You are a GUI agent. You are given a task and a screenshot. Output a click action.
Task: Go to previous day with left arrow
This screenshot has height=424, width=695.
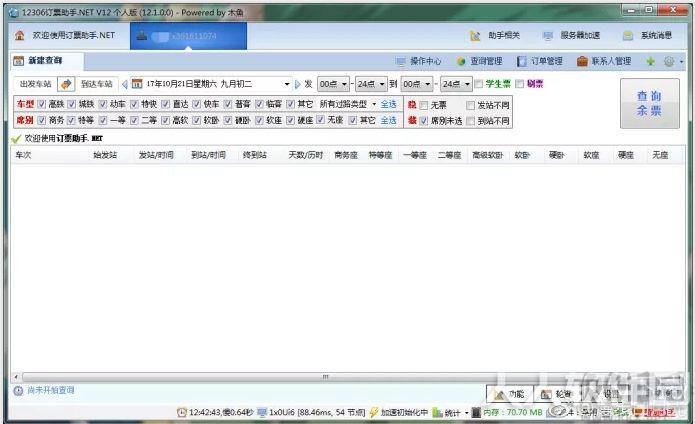click(x=125, y=84)
